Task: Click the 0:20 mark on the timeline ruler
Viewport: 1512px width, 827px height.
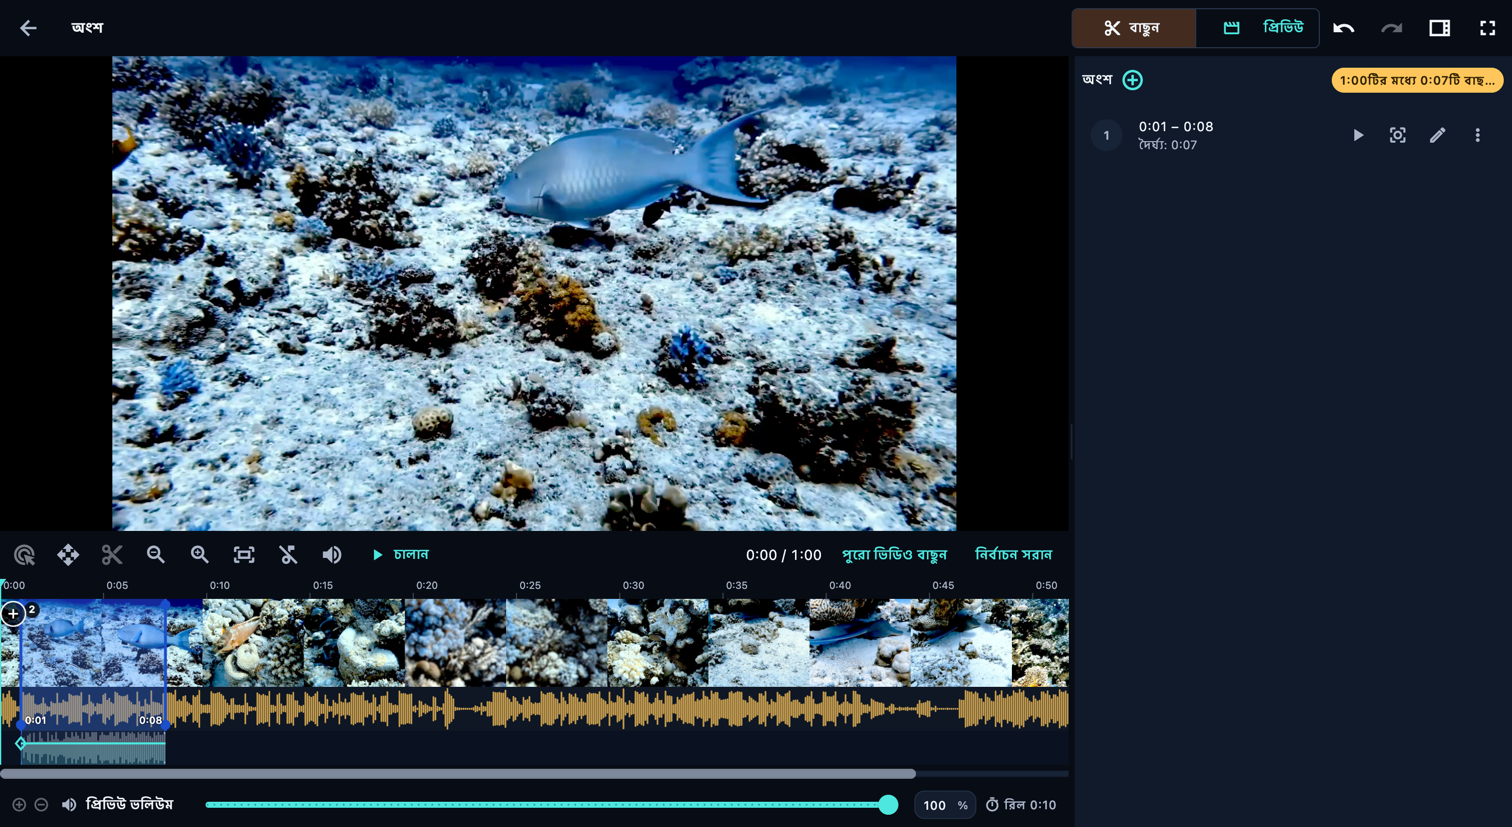Action: tap(427, 586)
